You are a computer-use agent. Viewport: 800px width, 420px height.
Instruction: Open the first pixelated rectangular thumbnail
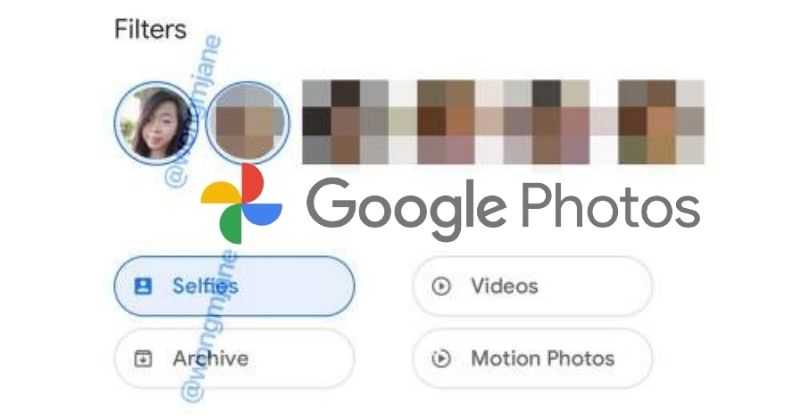coord(345,122)
